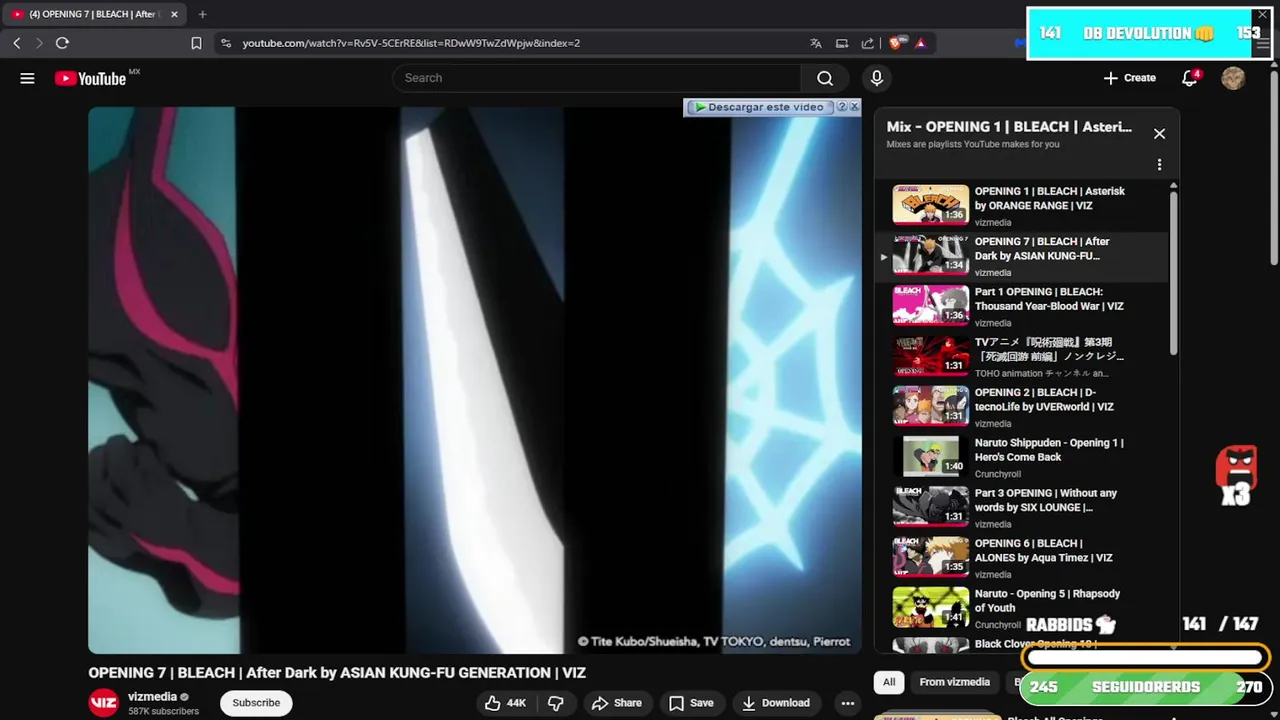Click Create button
The width and height of the screenshot is (1280, 720).
[x=1130, y=78]
